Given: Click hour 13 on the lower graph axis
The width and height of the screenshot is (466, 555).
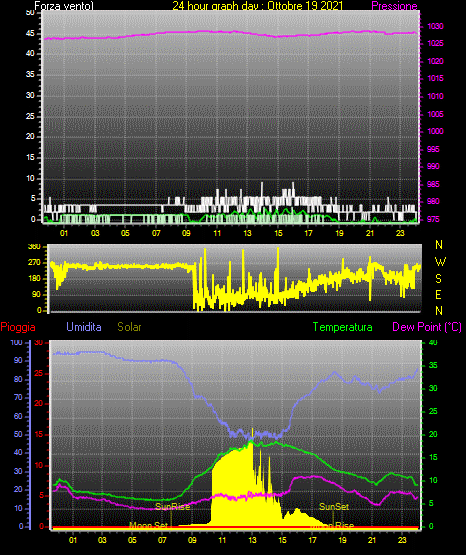Looking at the screenshot, I should click(252, 540).
